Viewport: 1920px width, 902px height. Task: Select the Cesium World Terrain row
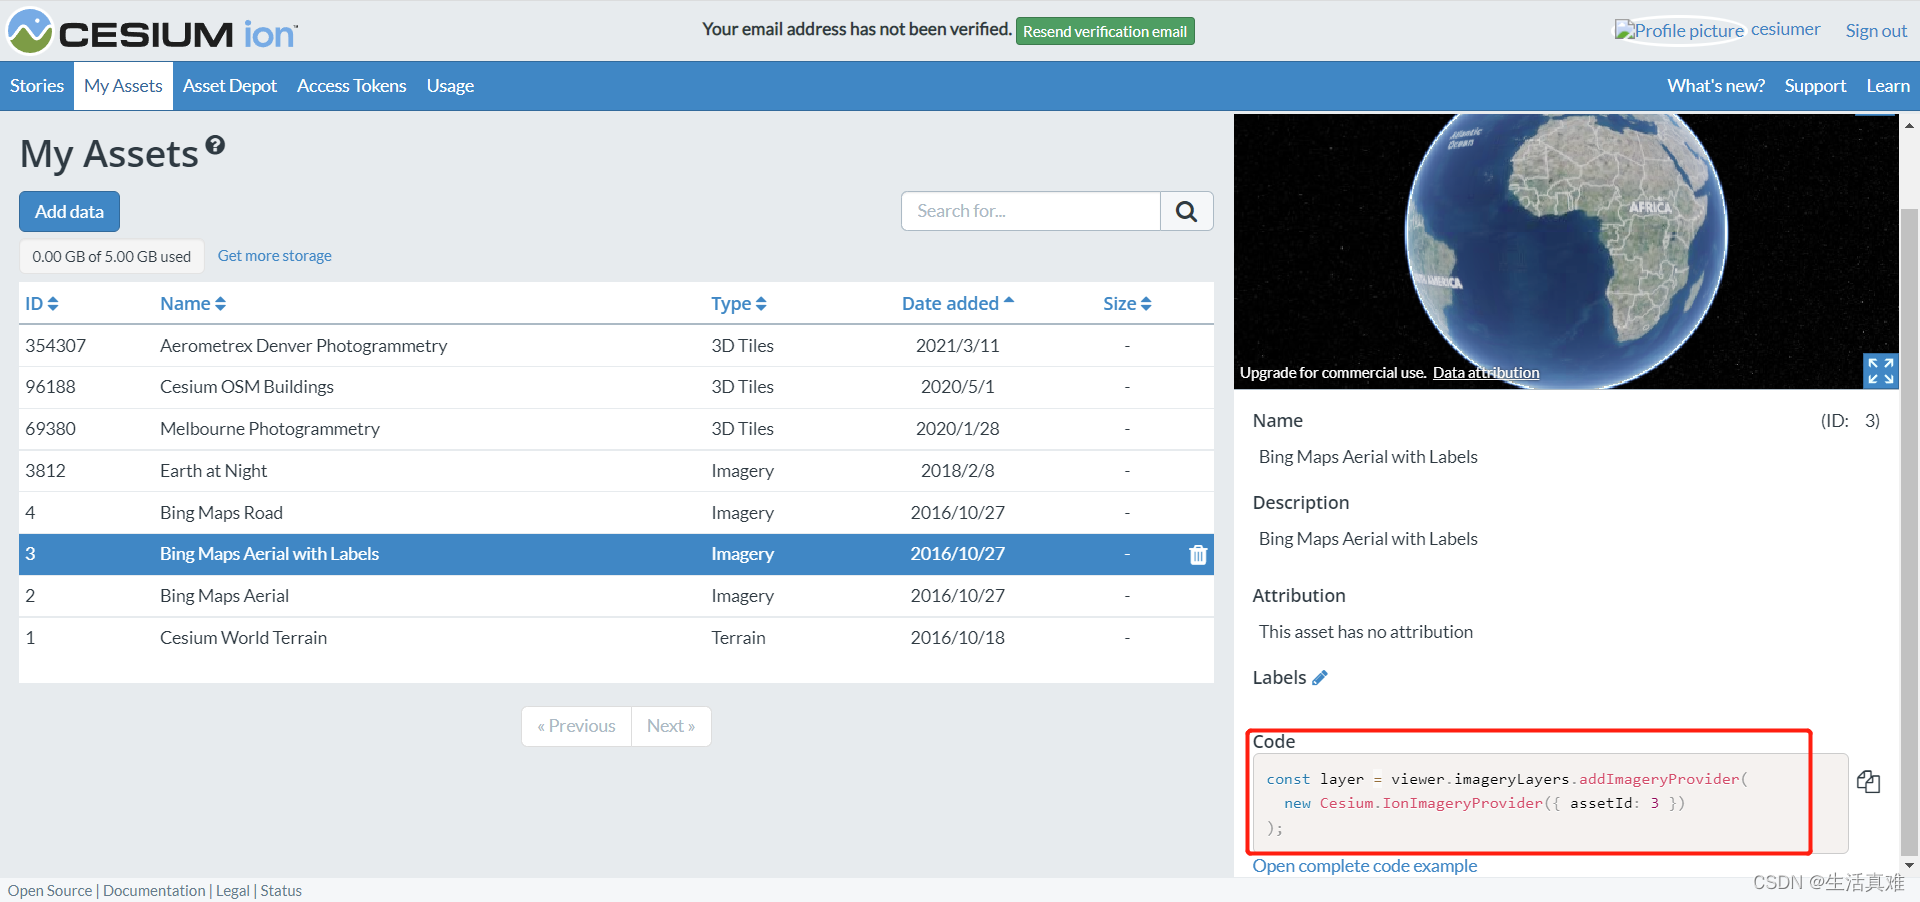(616, 638)
